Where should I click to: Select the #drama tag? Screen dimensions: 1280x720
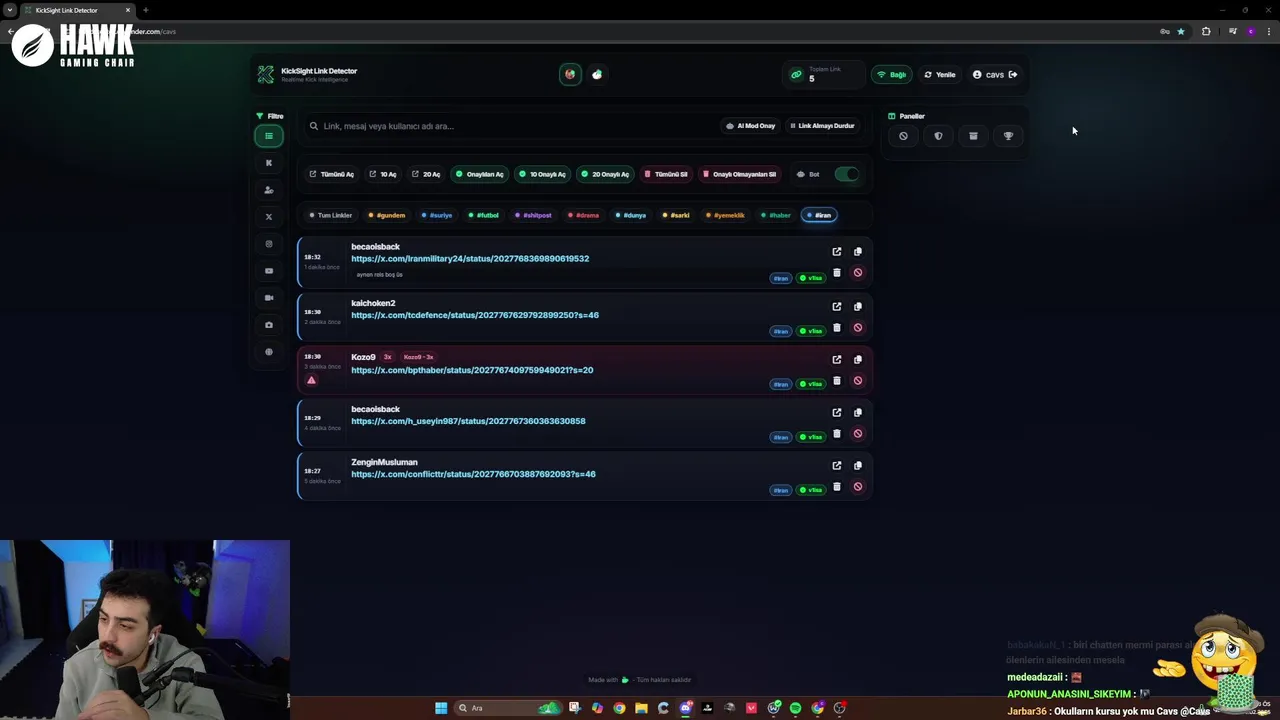(x=583, y=215)
